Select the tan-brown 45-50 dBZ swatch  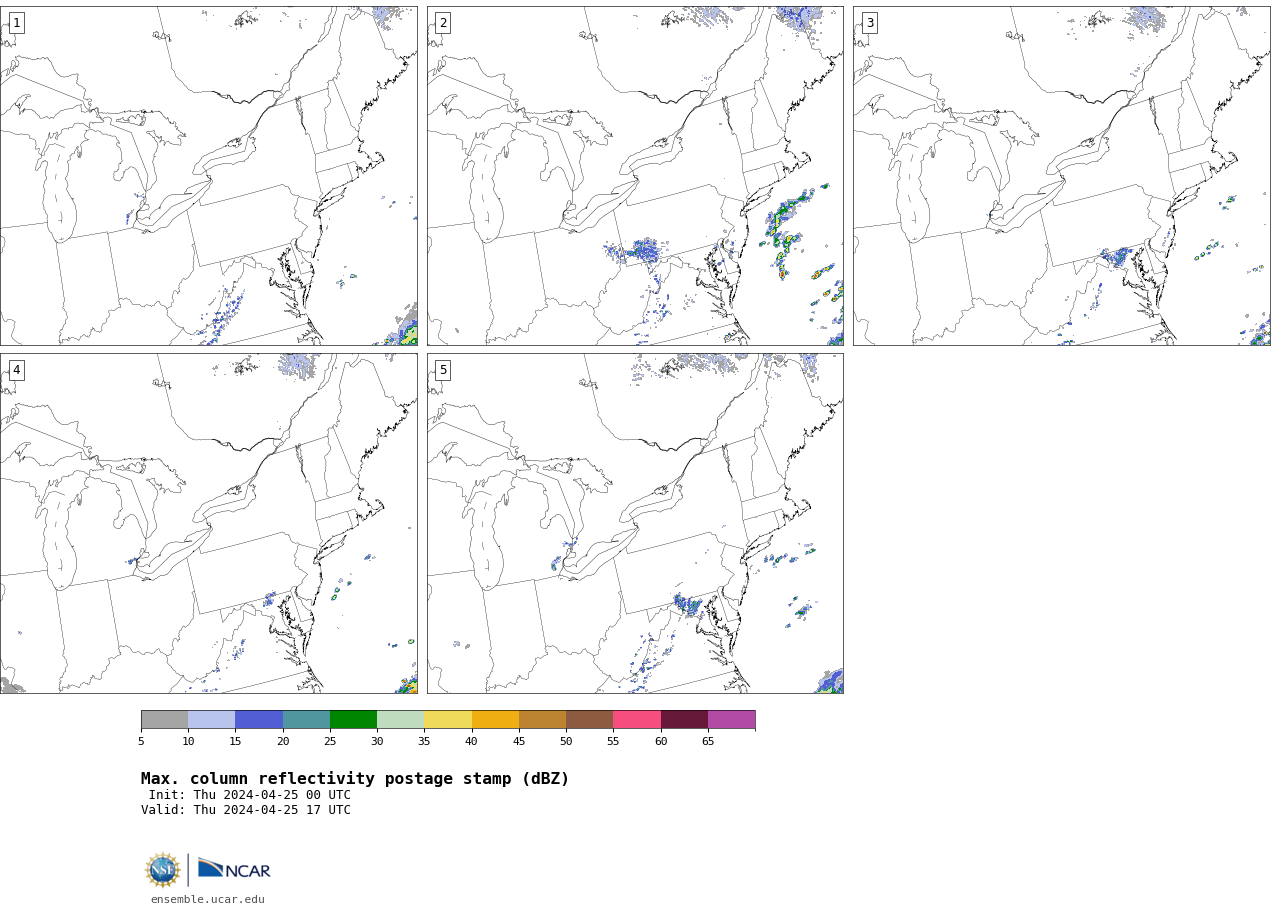click(542, 720)
